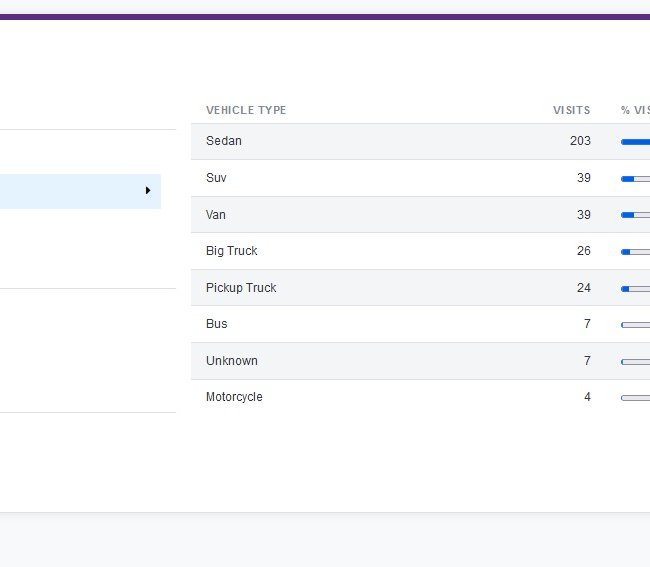Click the Sedan percent visits bar

coord(635,142)
